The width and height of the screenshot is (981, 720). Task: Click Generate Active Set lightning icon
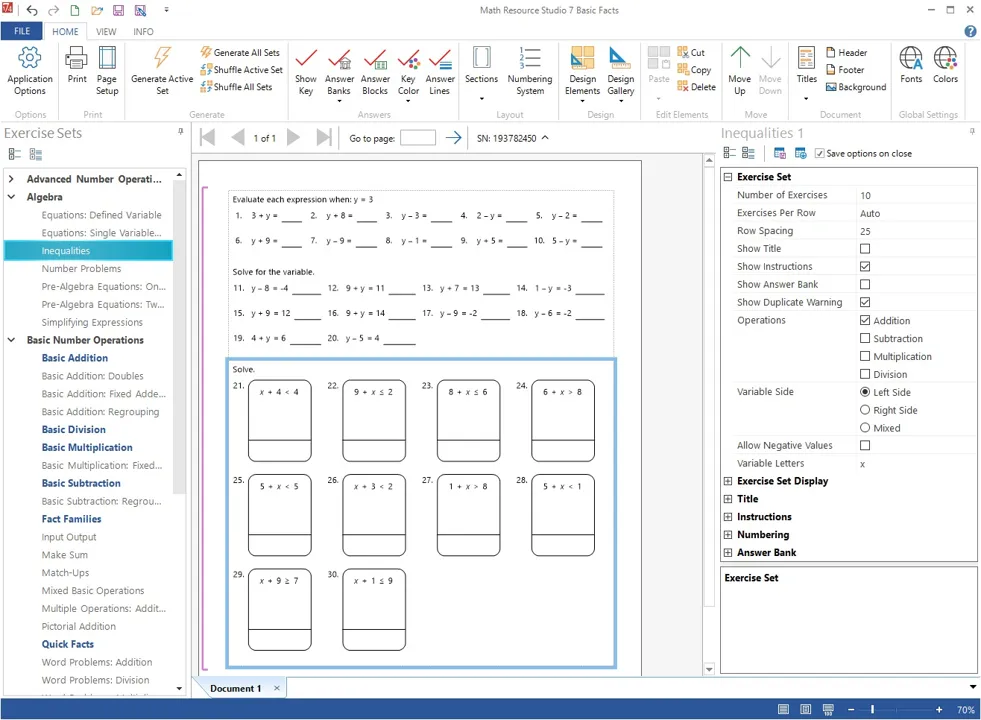(162, 58)
